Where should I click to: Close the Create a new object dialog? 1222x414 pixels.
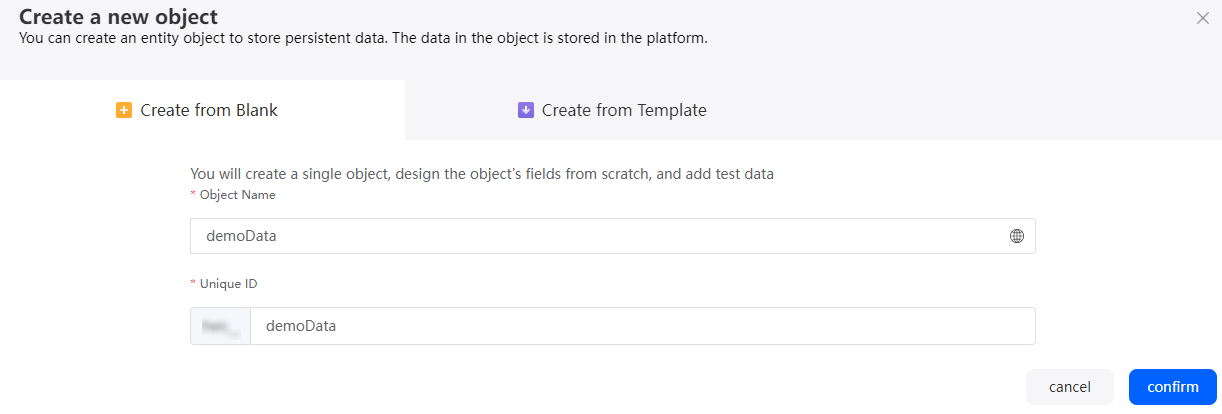click(x=1203, y=18)
